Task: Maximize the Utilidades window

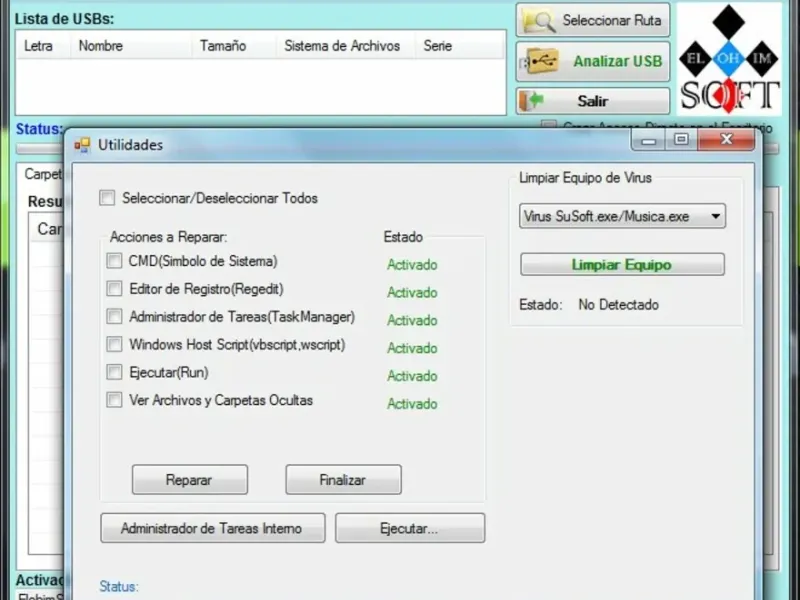Action: click(x=681, y=140)
